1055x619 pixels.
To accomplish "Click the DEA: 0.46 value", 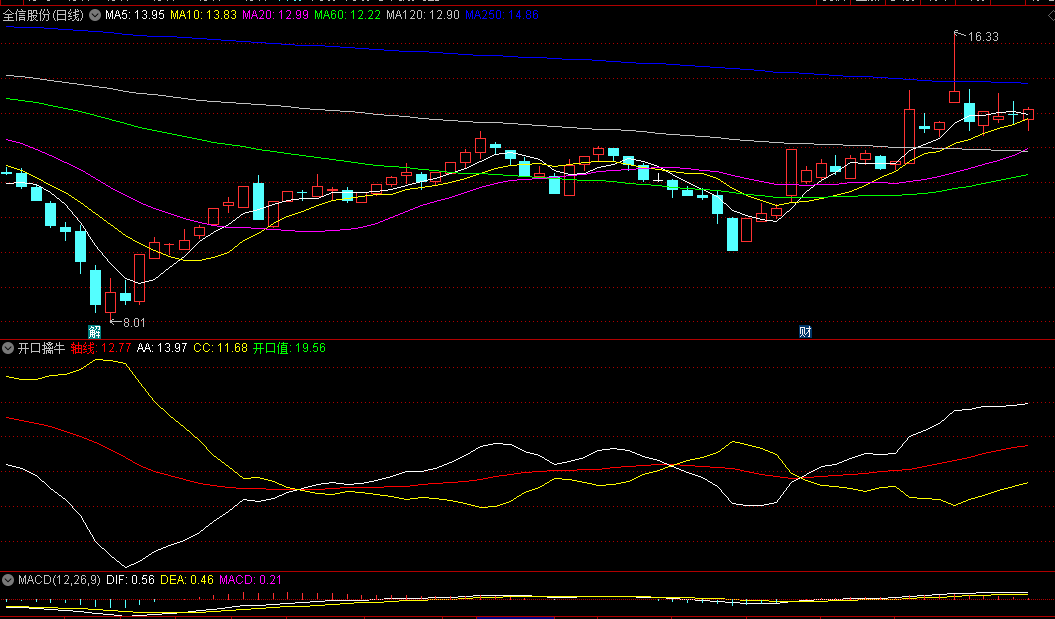I will pyautogui.click(x=188, y=579).
